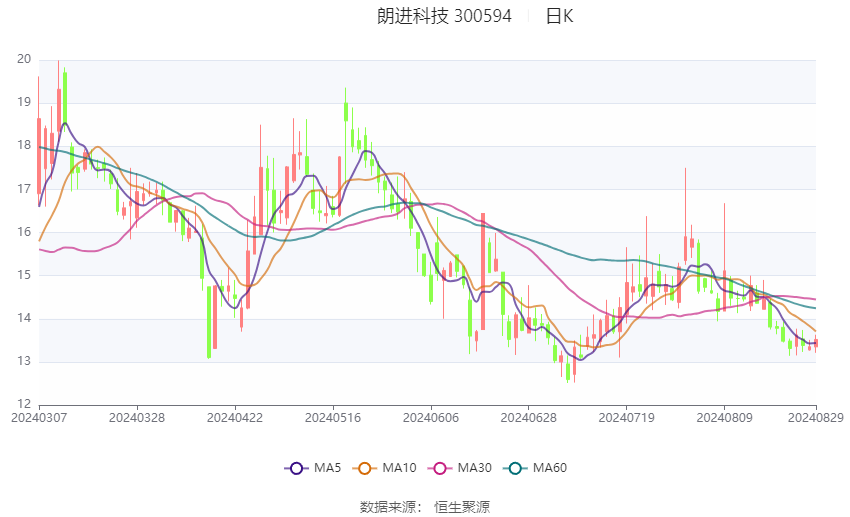Toggle the MA60 legend series
850x517 pixels.
[535, 468]
